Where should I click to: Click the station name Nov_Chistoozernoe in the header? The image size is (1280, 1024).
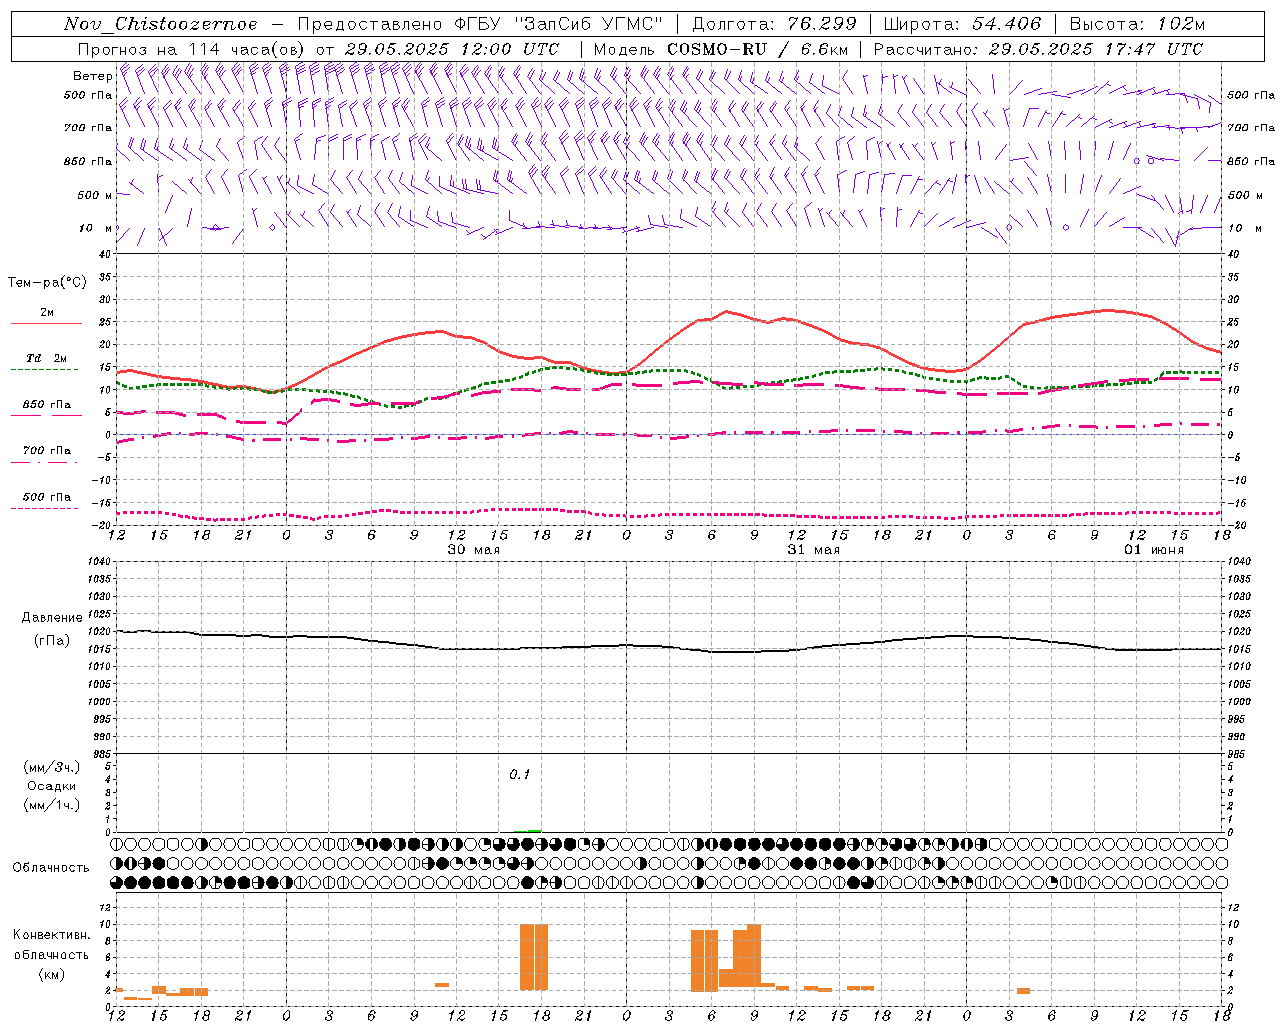point(160,24)
